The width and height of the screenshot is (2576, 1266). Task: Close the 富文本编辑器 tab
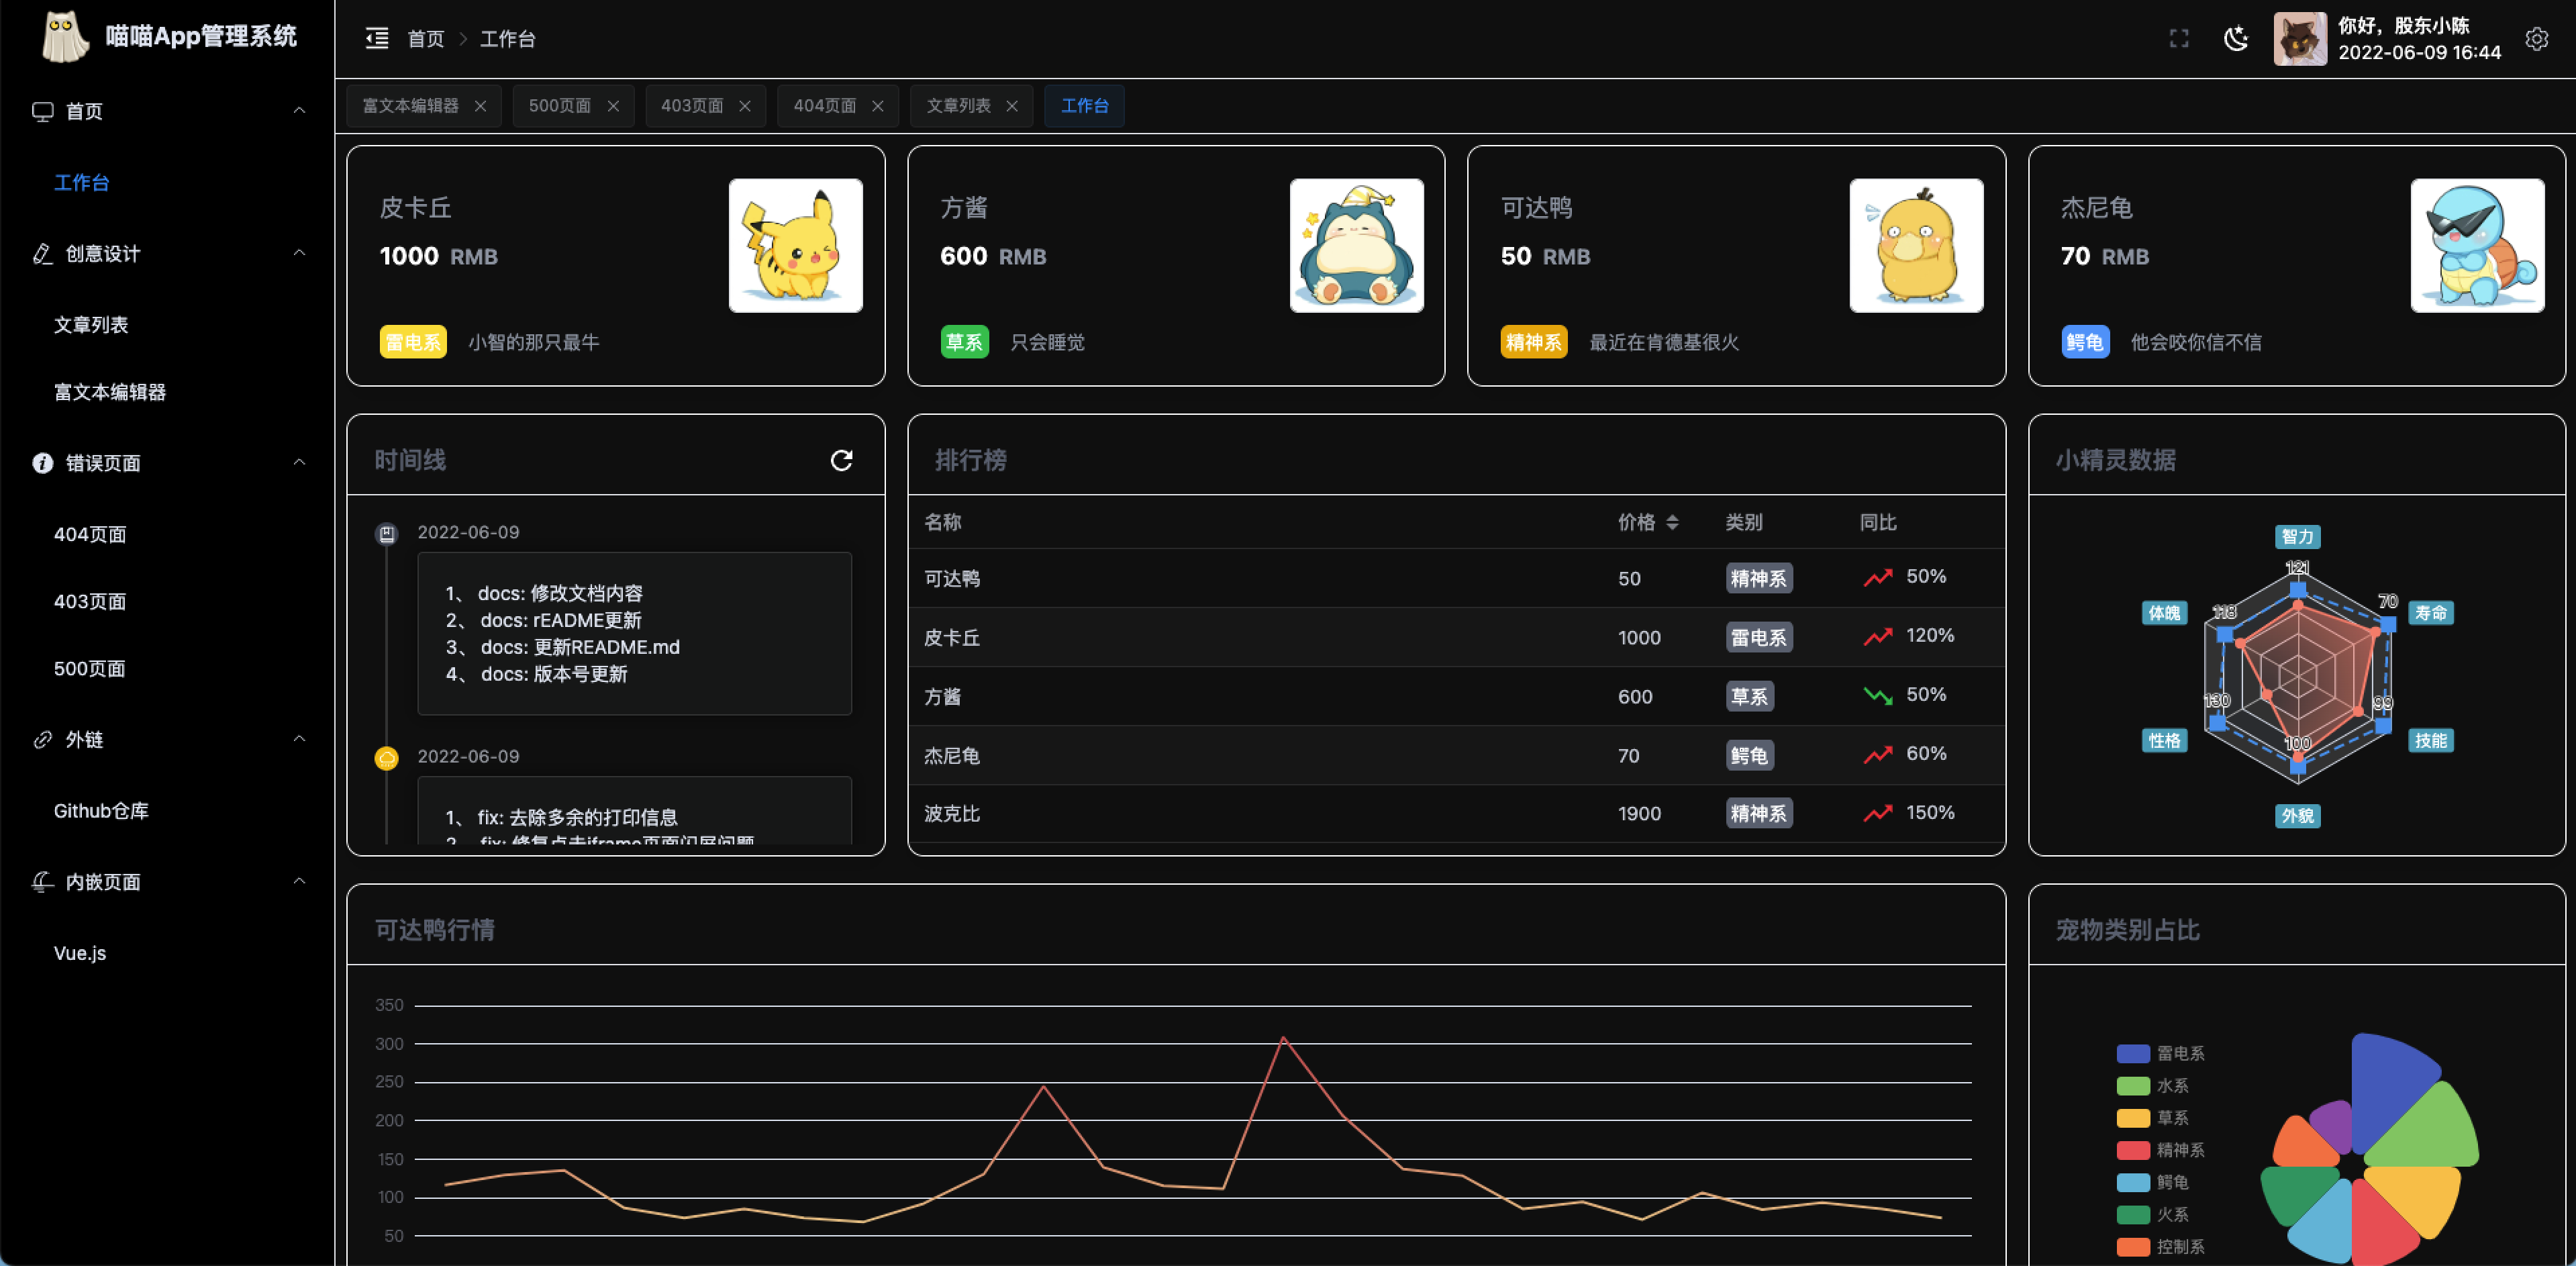480,106
